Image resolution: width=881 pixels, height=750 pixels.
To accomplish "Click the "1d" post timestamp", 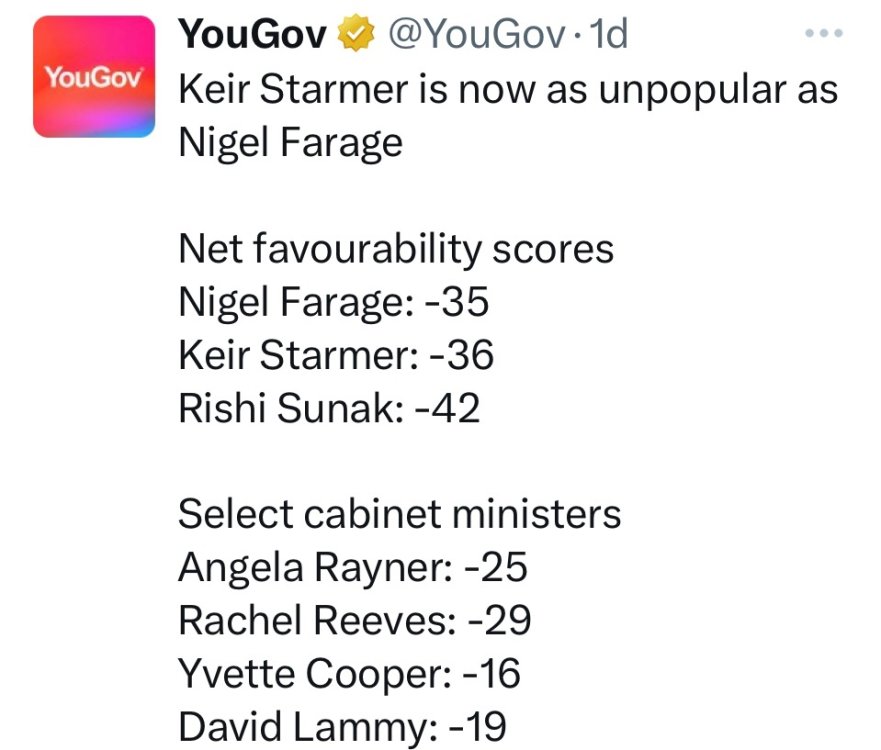I will [609, 35].
